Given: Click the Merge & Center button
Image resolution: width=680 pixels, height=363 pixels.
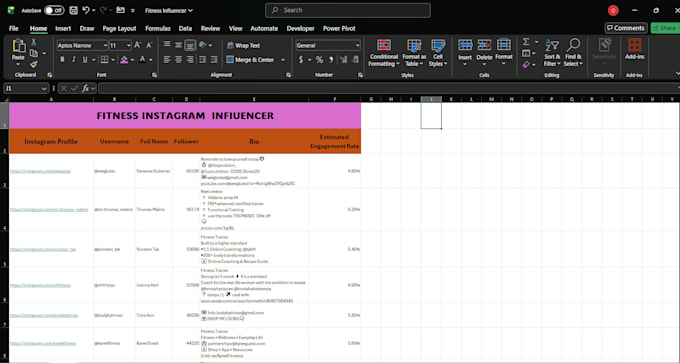Looking at the screenshot, I should tap(250, 60).
